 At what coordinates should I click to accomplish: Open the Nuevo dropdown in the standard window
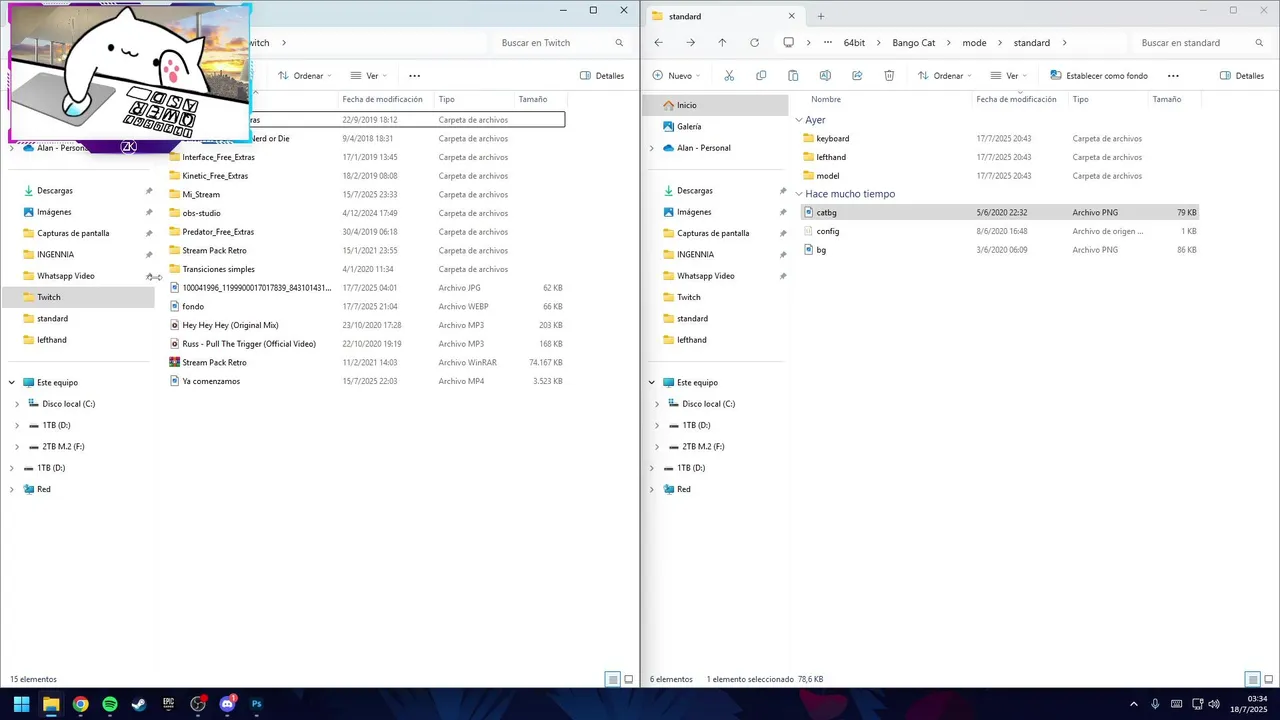pyautogui.click(x=675, y=76)
